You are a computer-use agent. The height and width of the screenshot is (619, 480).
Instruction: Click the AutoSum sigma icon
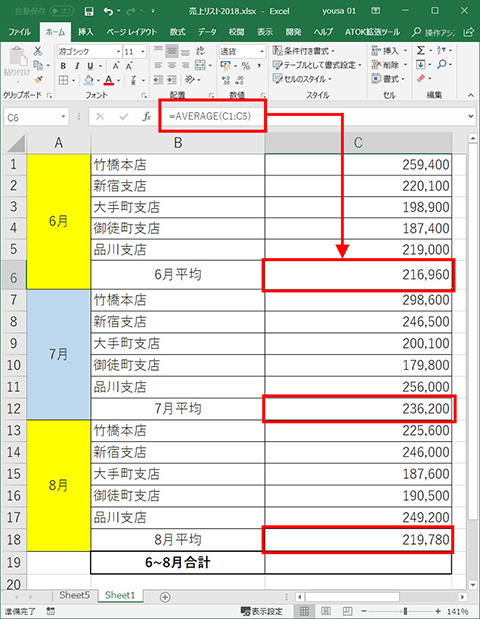[x=421, y=51]
